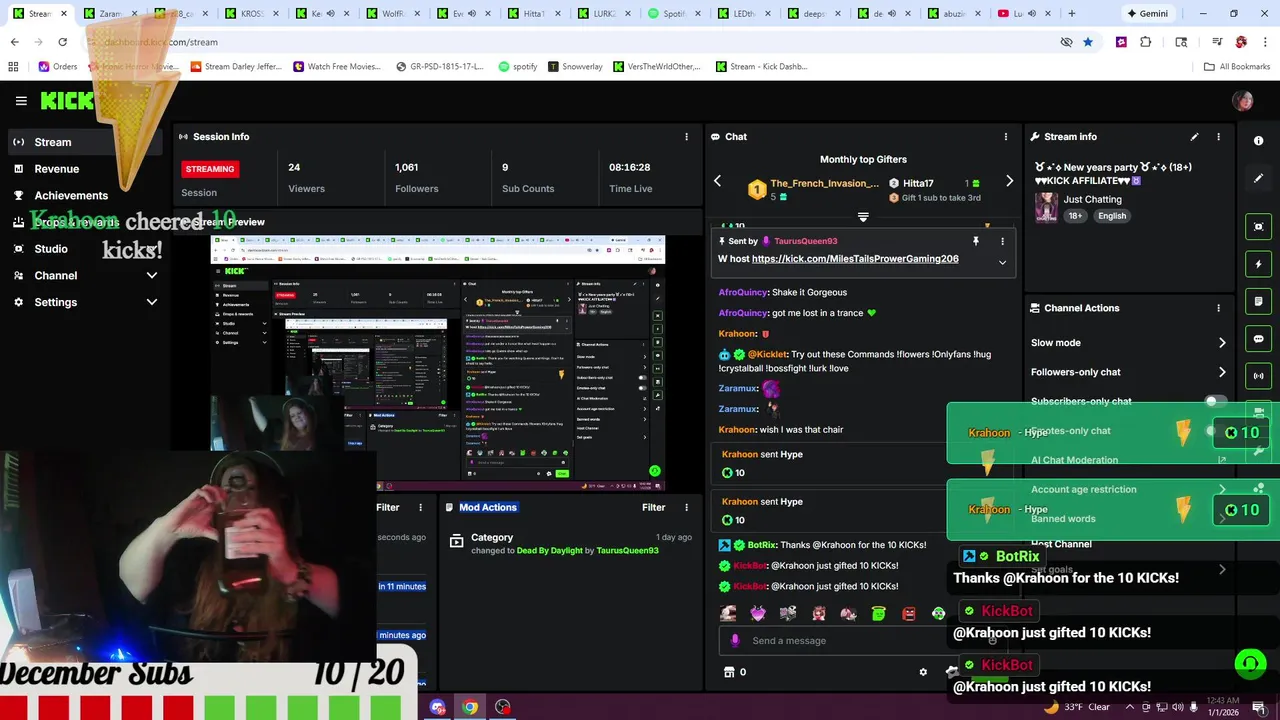The image size is (1280, 720).
Task: Expand the Settings dropdown in sidebar
Action: 152,302
